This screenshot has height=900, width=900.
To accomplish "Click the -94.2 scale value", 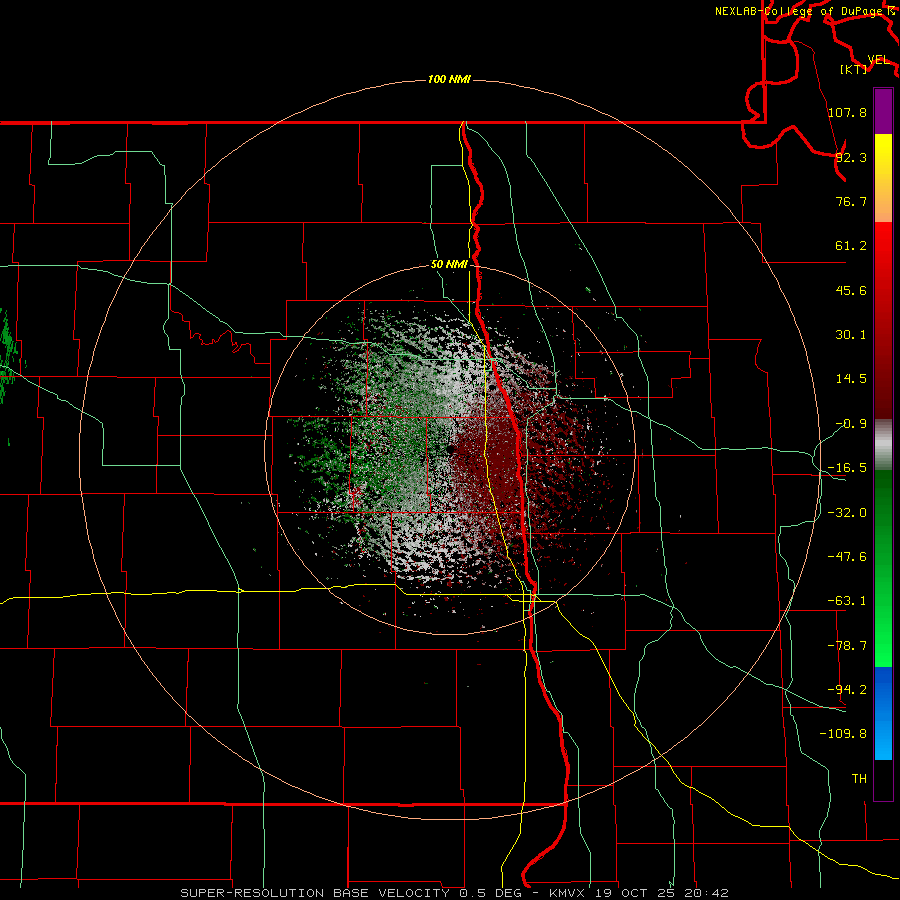I will [847, 689].
